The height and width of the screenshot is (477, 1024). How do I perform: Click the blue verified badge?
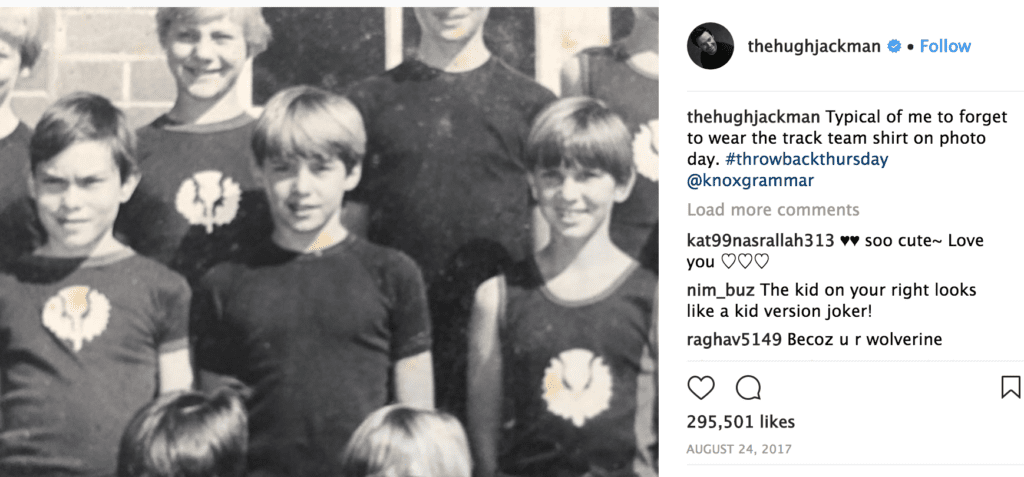pos(894,46)
